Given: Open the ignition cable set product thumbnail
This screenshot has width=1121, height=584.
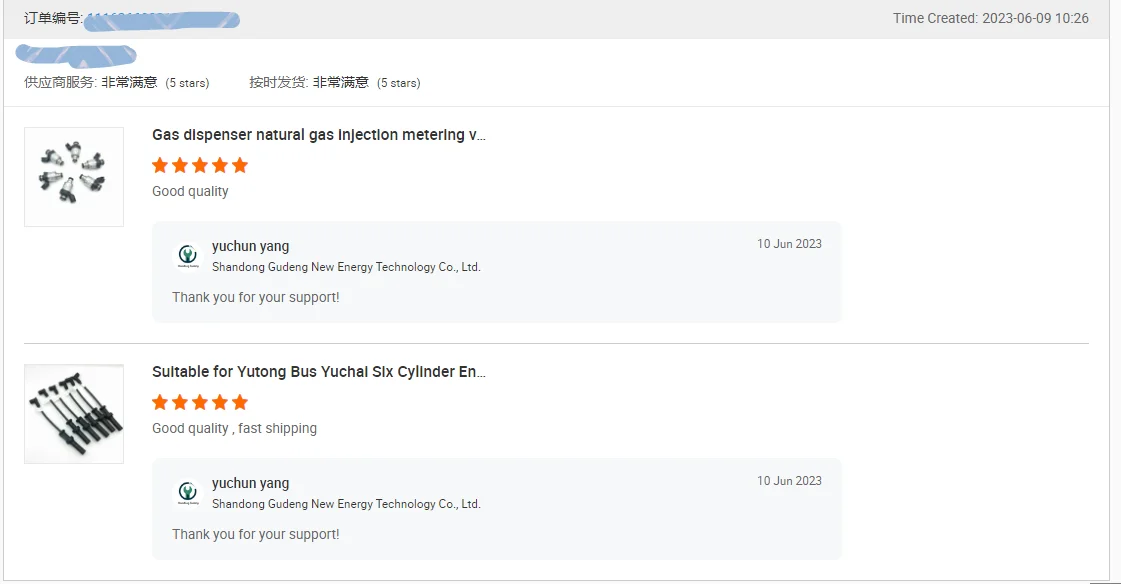Looking at the screenshot, I should [74, 413].
